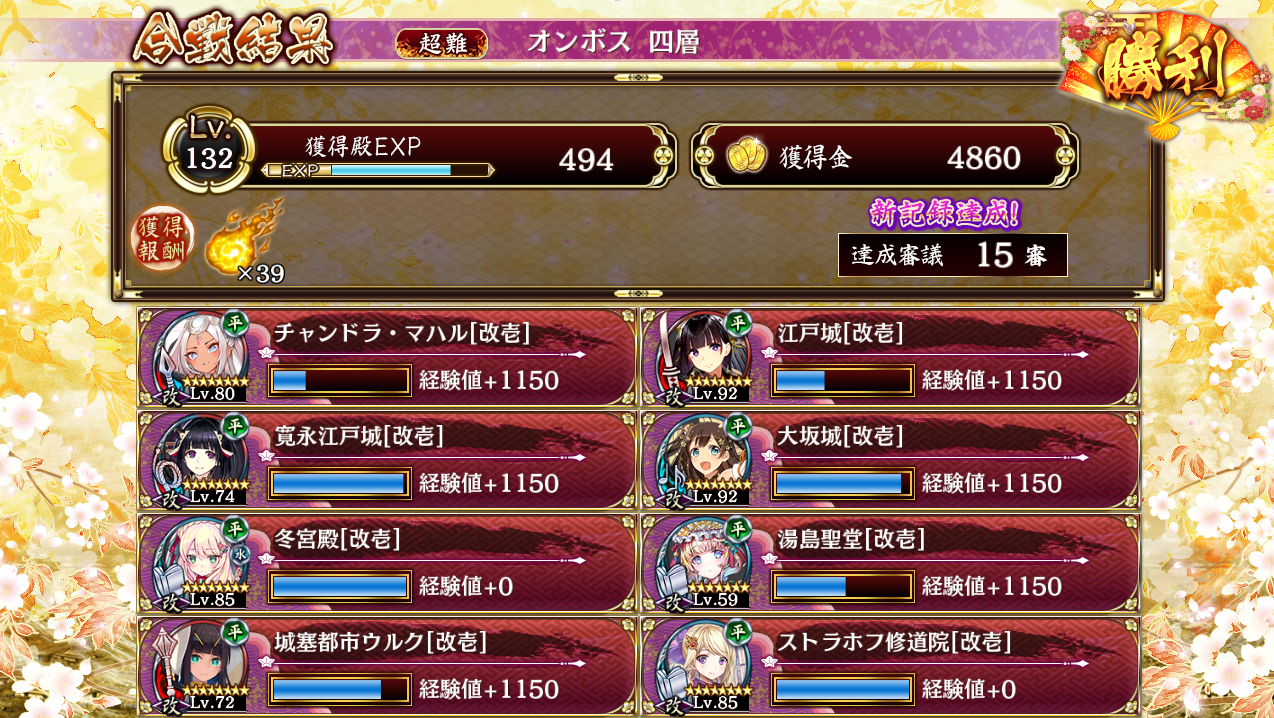1274x718 pixels.
Task: Click the gold coin icon
Action: click(746, 156)
